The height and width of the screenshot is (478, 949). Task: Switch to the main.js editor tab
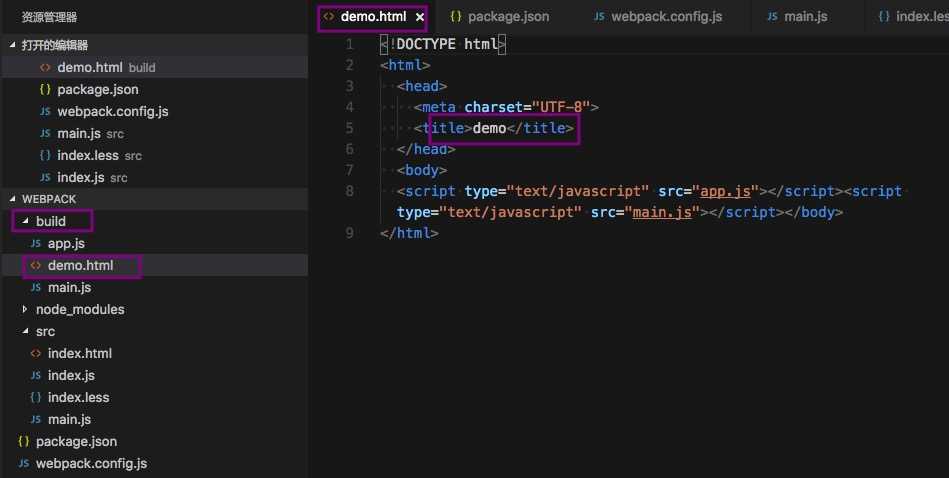click(797, 17)
